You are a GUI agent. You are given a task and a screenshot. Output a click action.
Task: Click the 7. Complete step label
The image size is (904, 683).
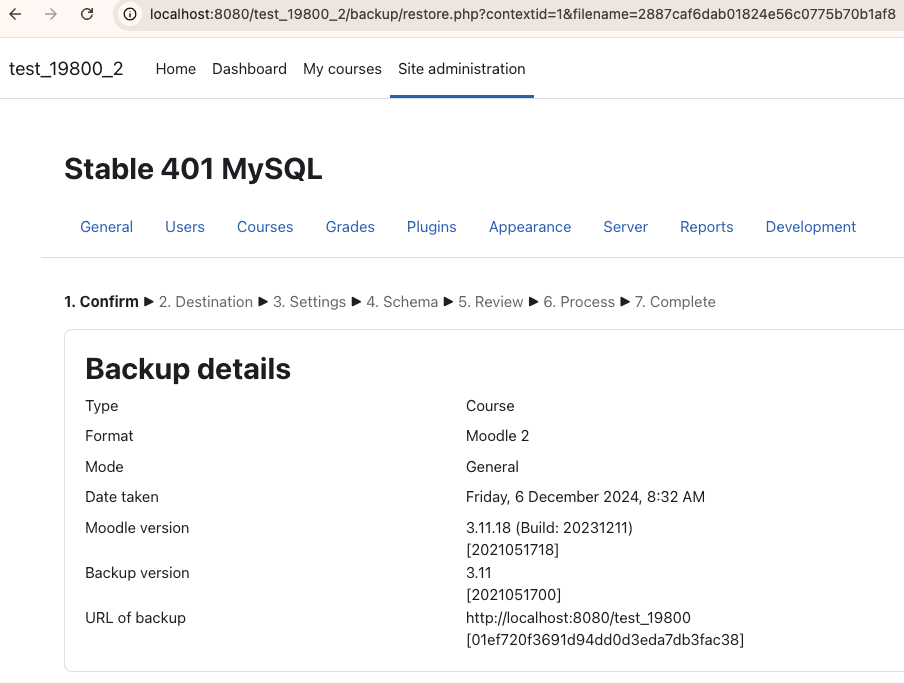675,301
